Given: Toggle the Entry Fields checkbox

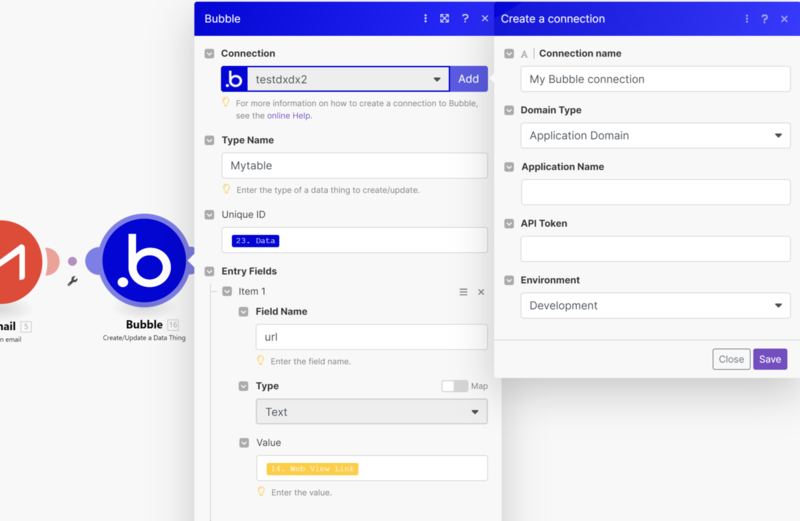Looking at the screenshot, I should click(x=209, y=271).
